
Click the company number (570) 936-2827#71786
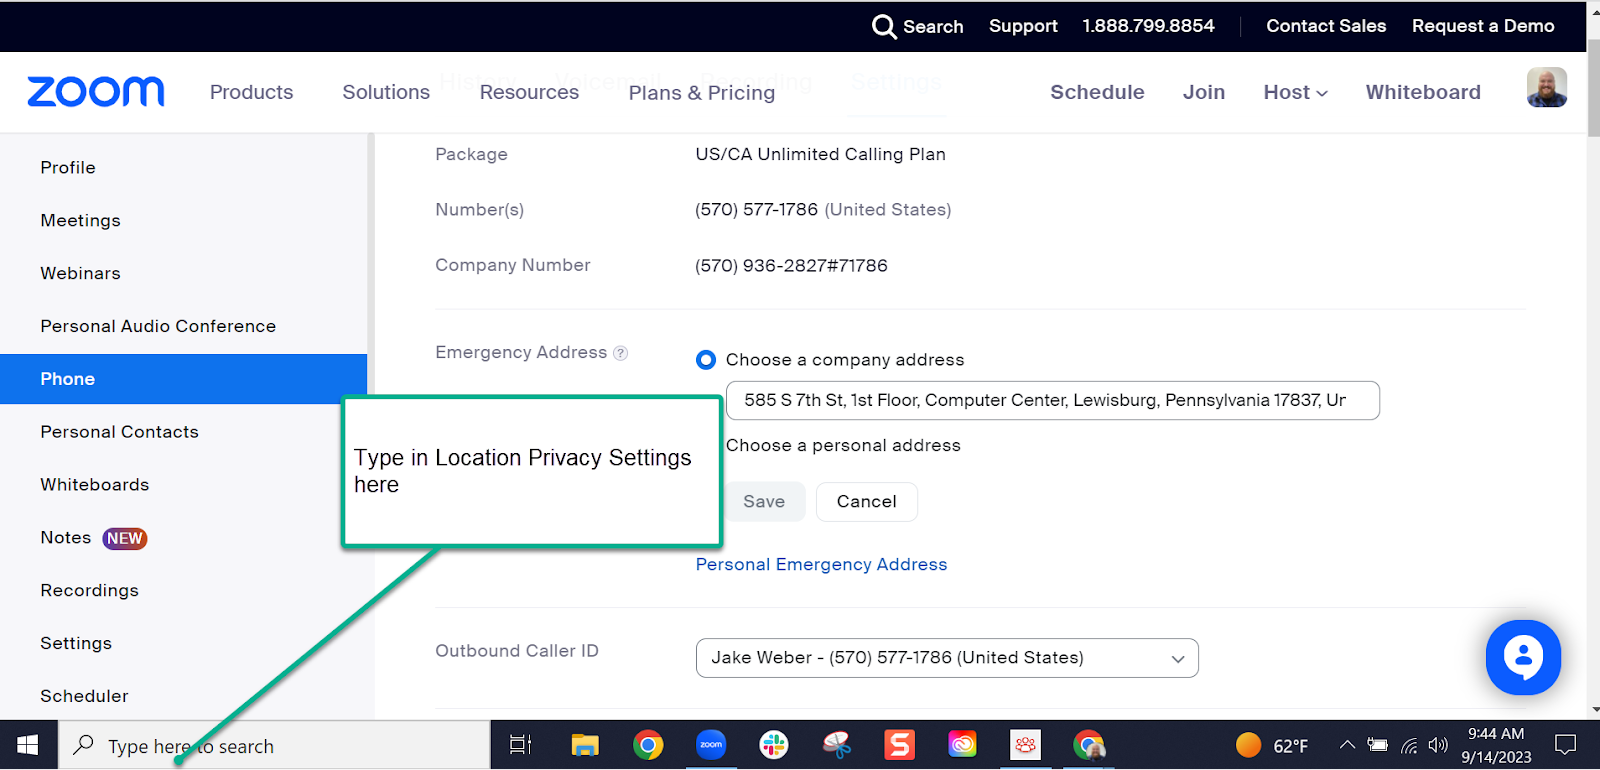(791, 266)
